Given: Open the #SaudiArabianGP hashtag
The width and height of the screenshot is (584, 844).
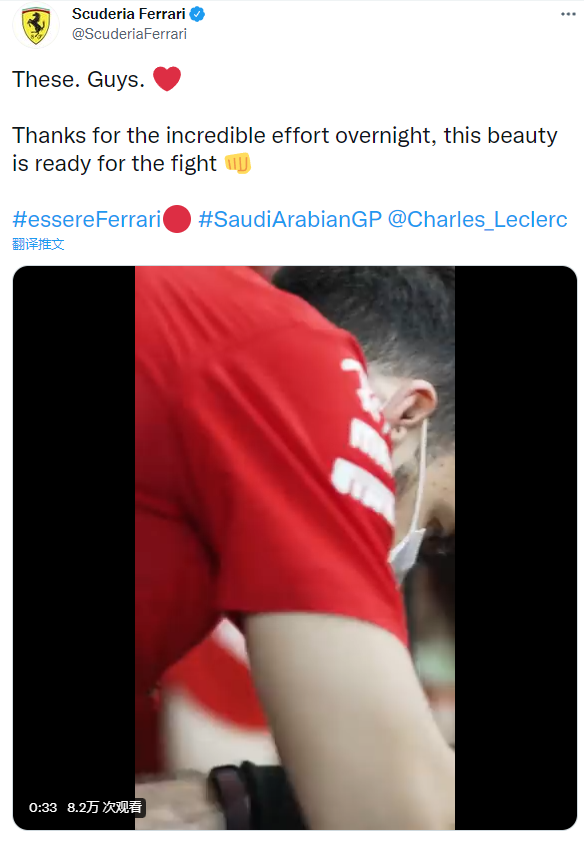Looking at the screenshot, I should [290, 220].
